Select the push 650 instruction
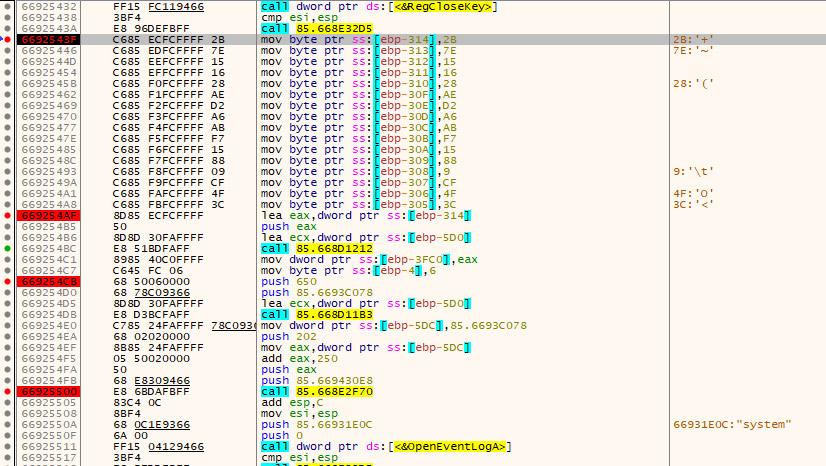 click(x=289, y=282)
